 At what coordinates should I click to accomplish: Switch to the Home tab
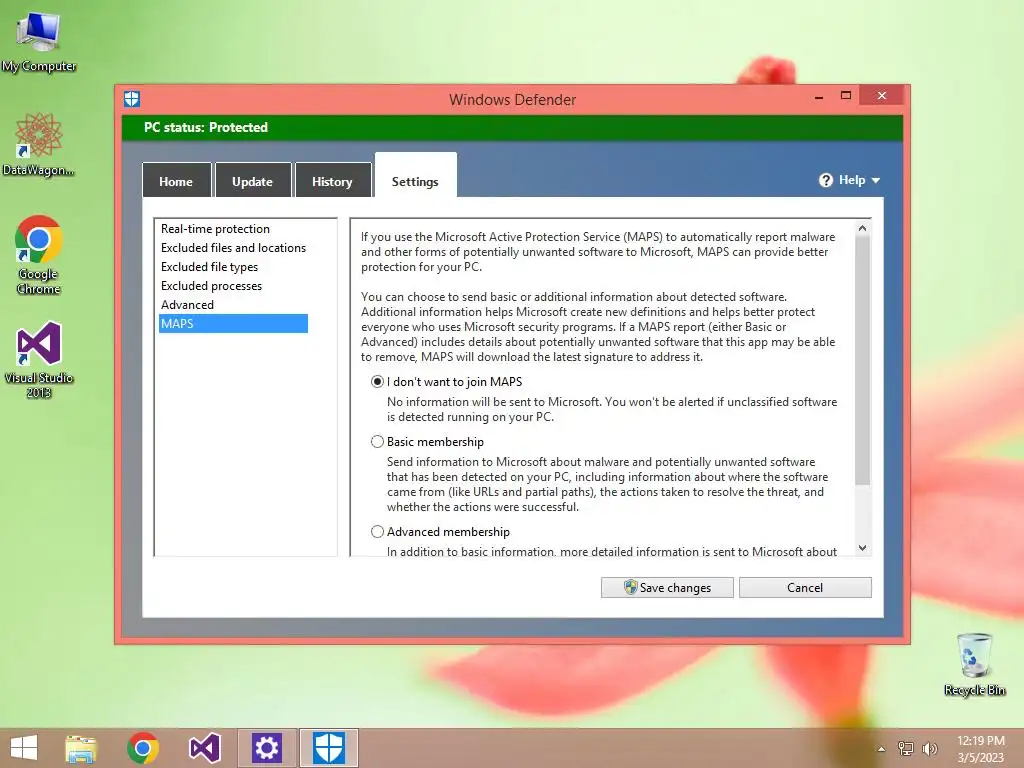click(176, 180)
